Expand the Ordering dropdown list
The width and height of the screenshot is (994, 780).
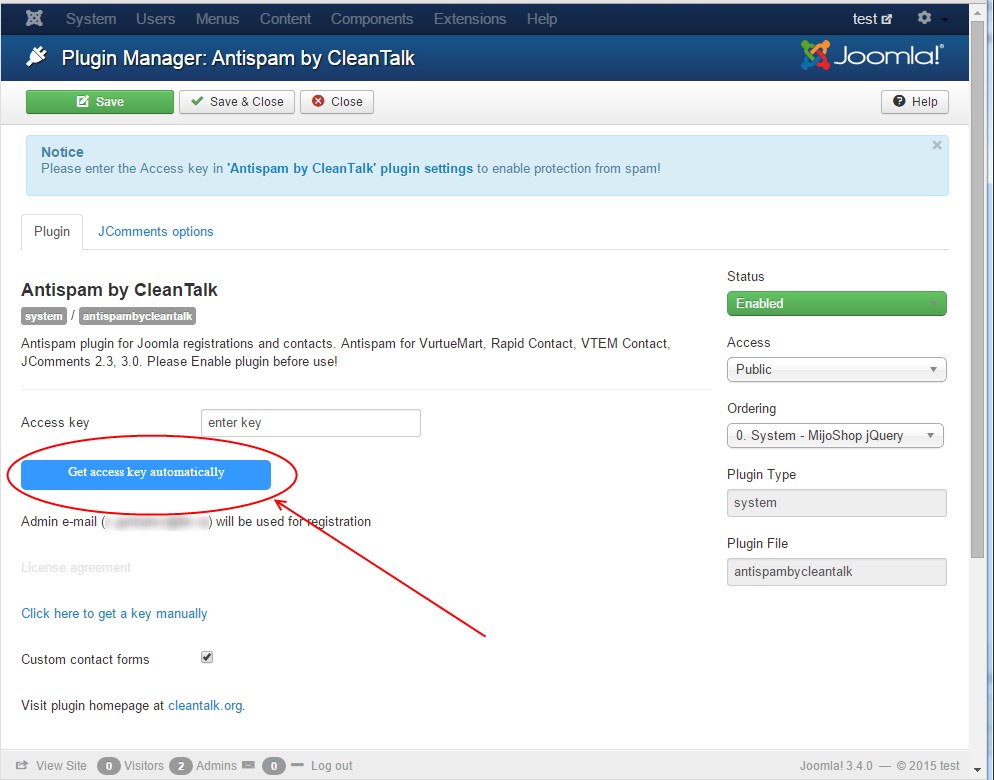(x=835, y=435)
